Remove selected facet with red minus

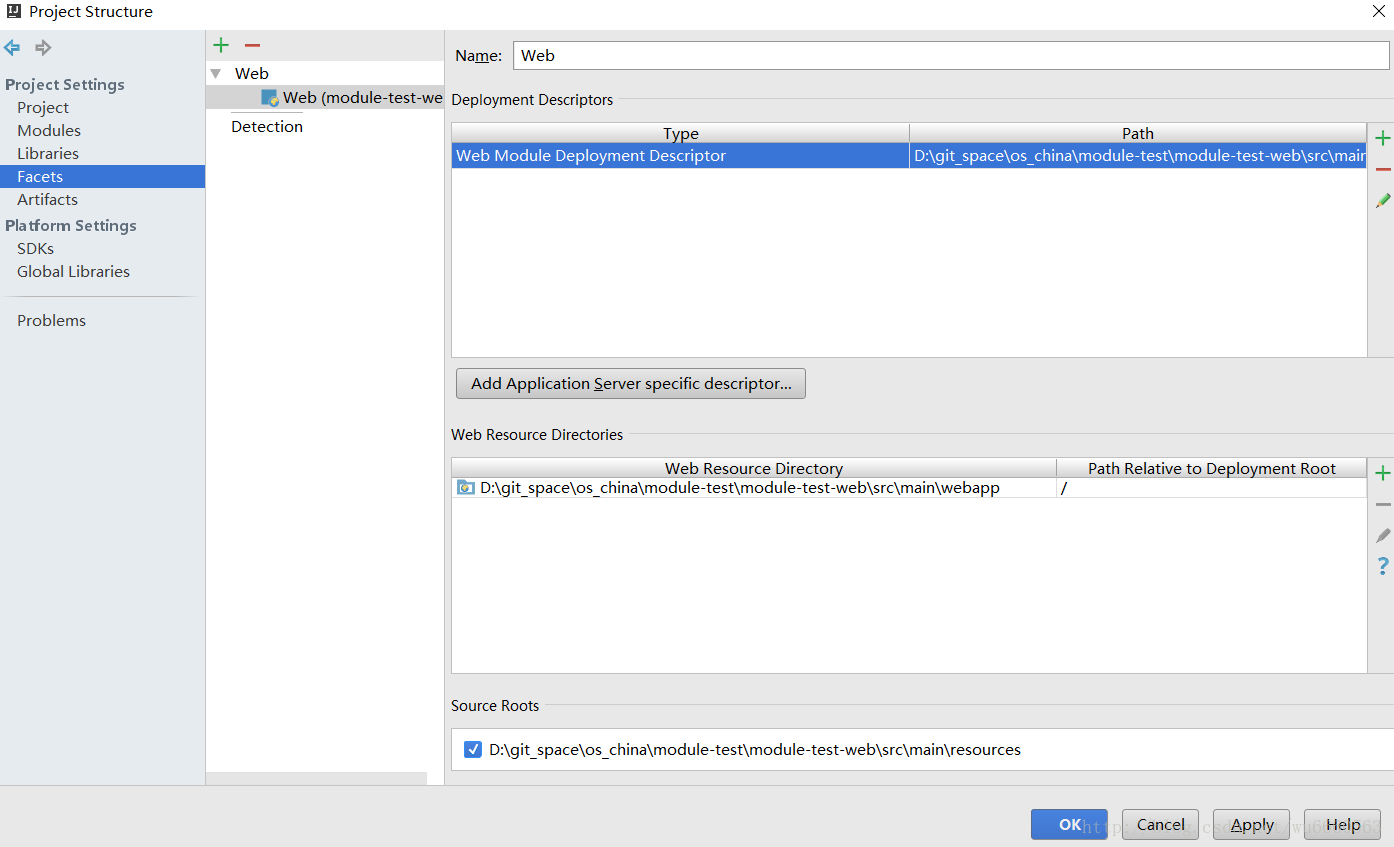252,45
